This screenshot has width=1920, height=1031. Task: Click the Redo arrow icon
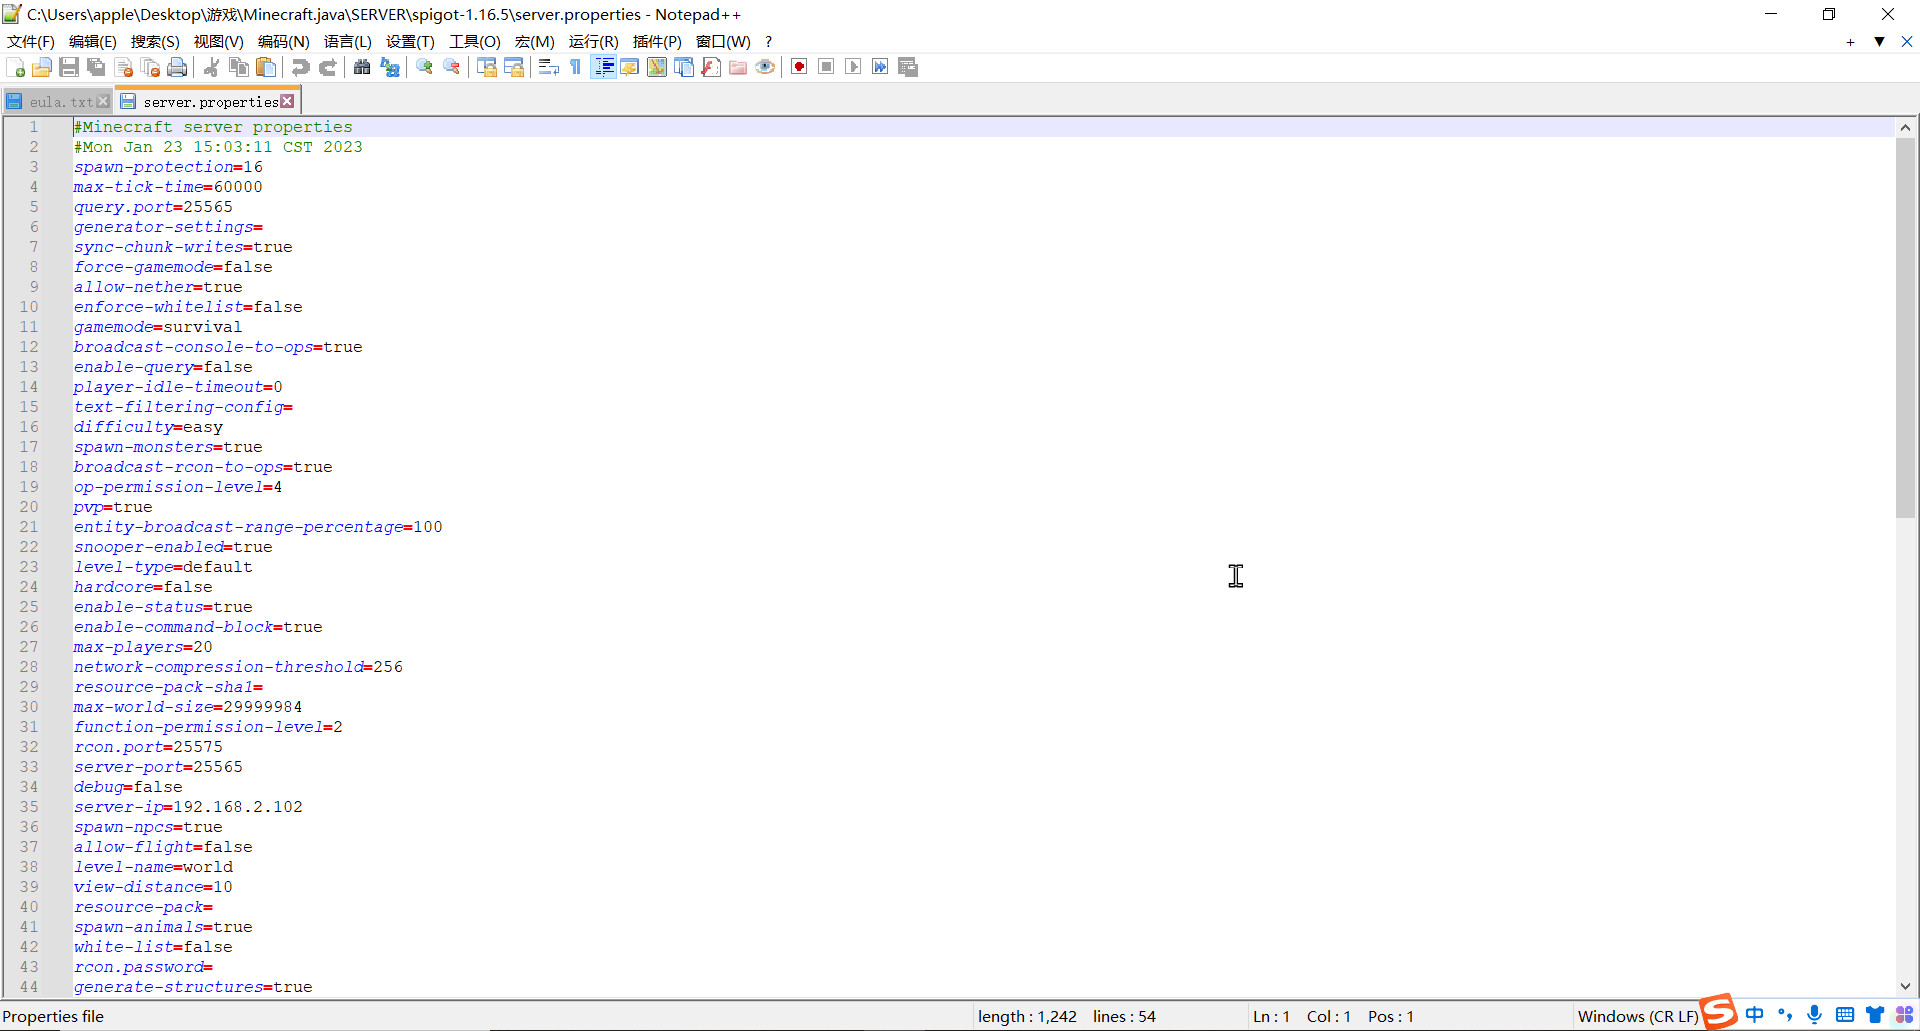pos(327,67)
